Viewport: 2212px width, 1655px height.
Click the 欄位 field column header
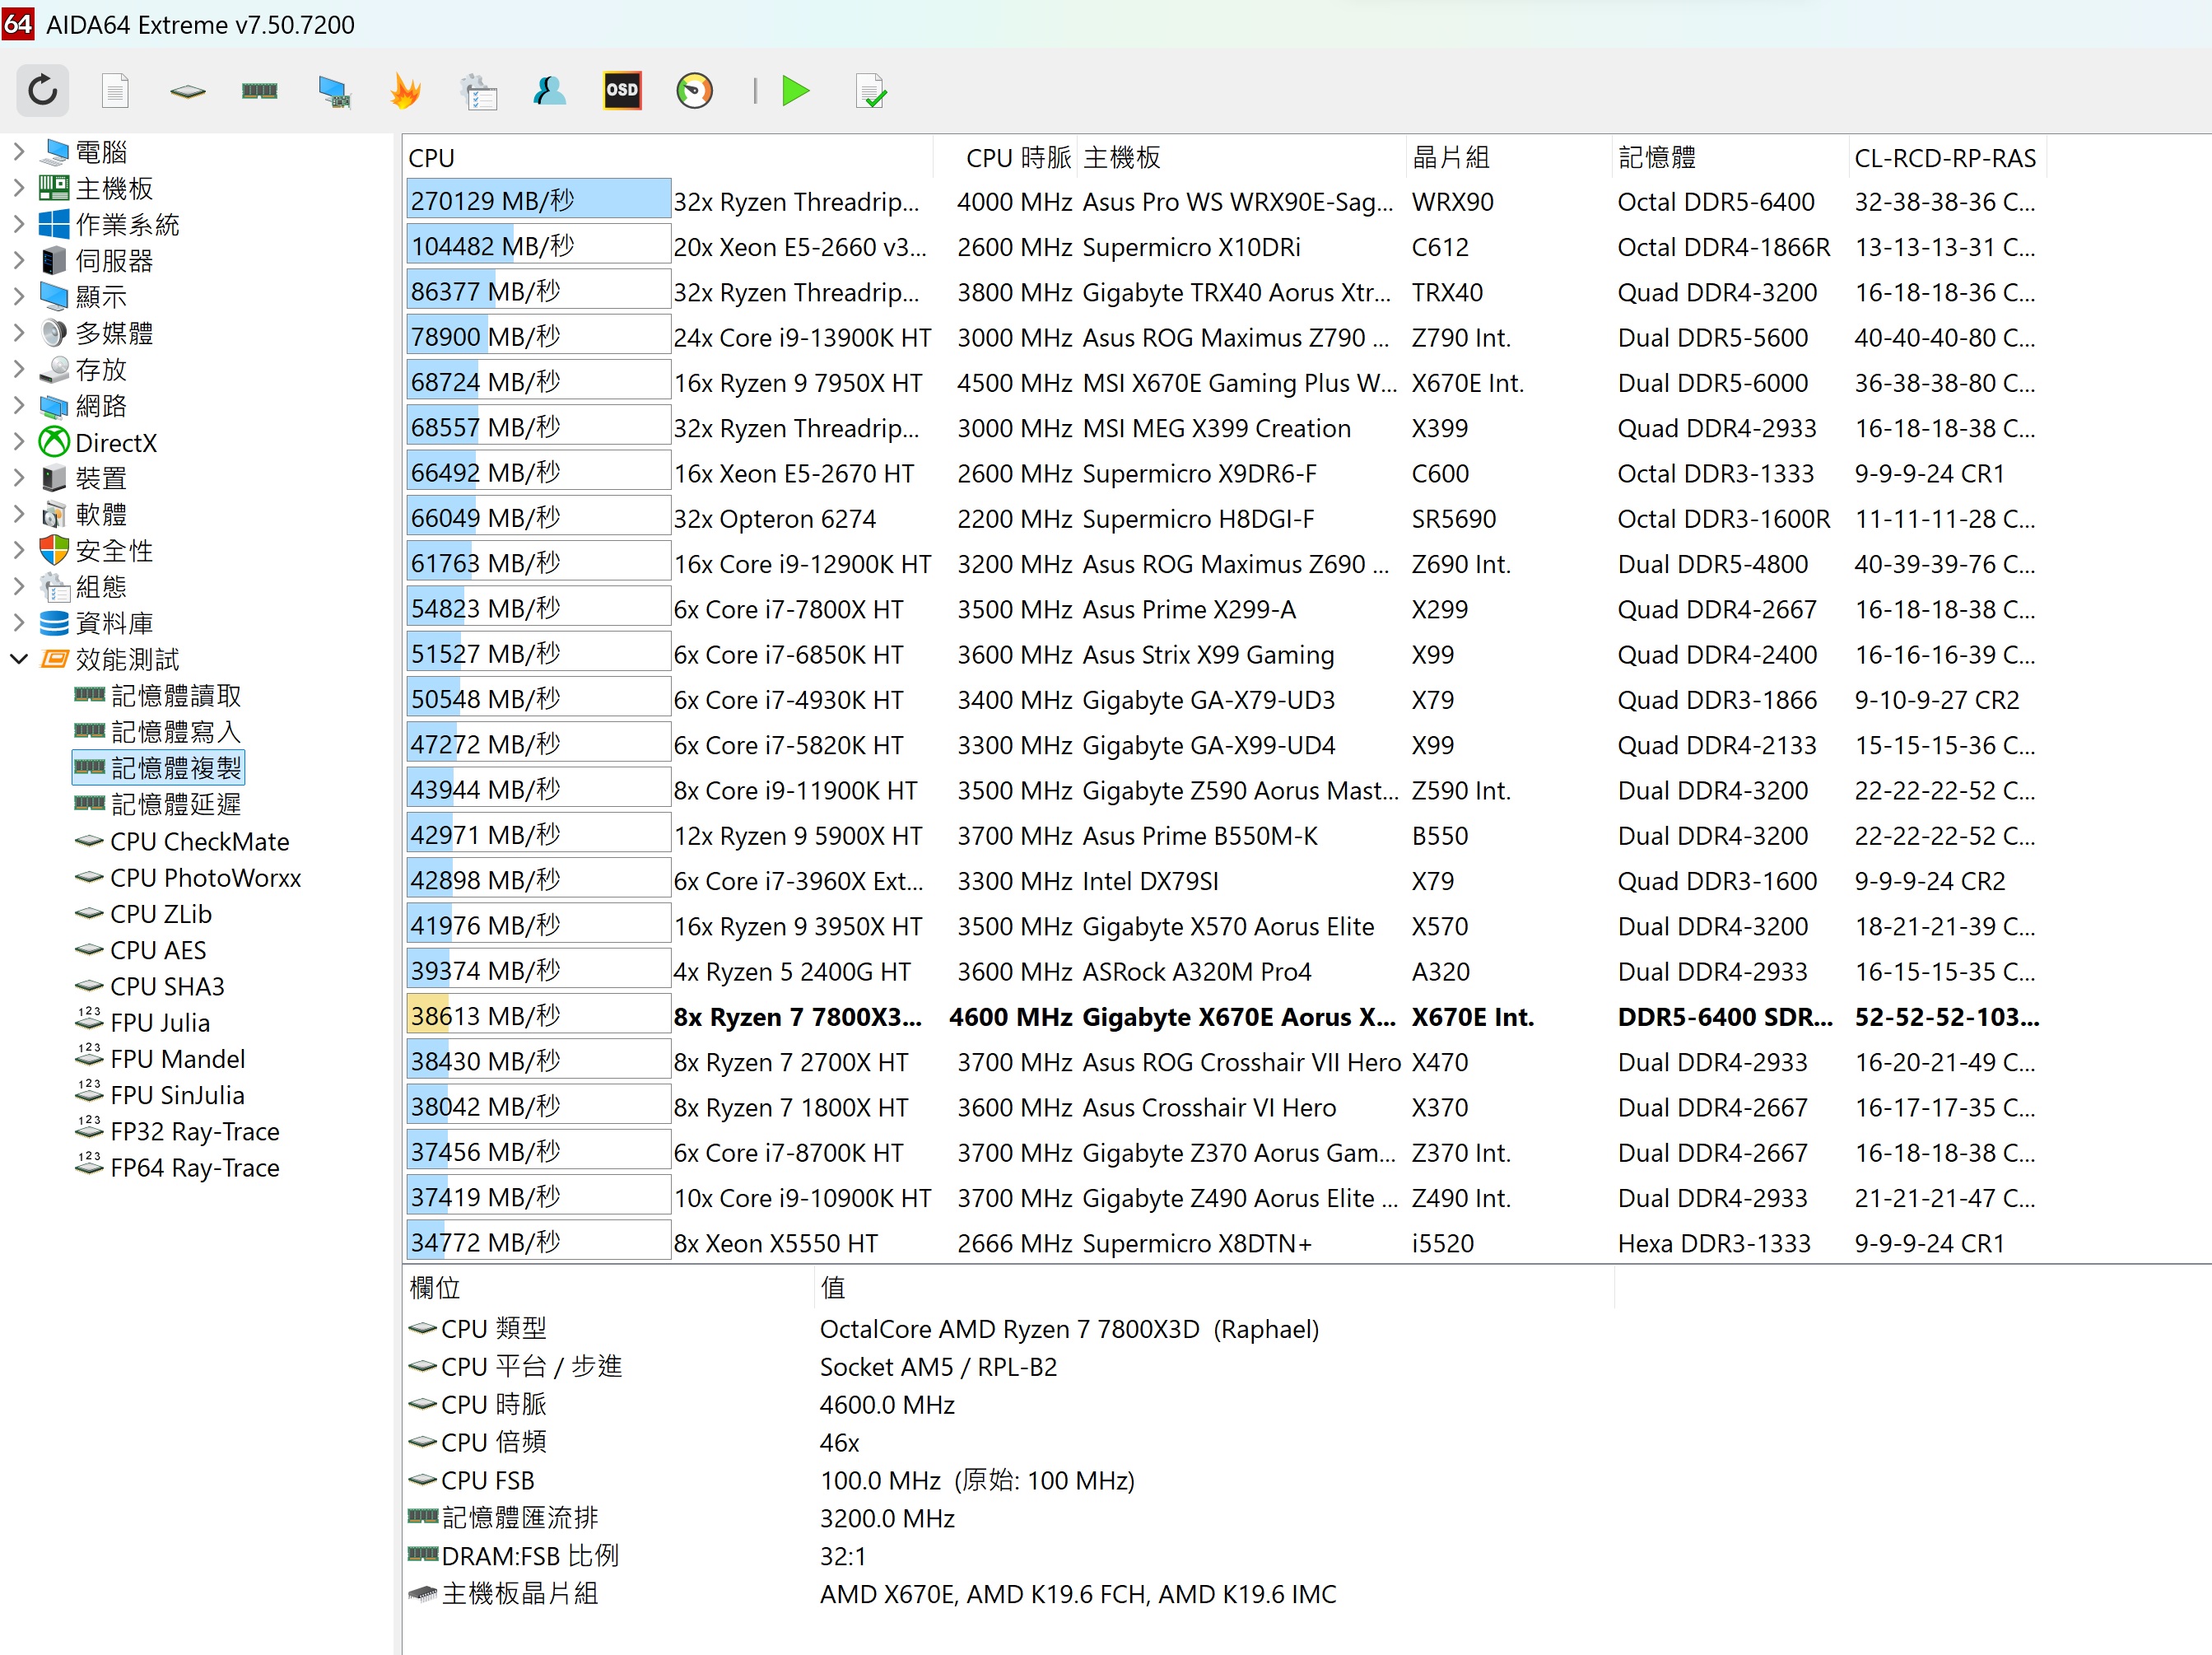[x=609, y=1287]
